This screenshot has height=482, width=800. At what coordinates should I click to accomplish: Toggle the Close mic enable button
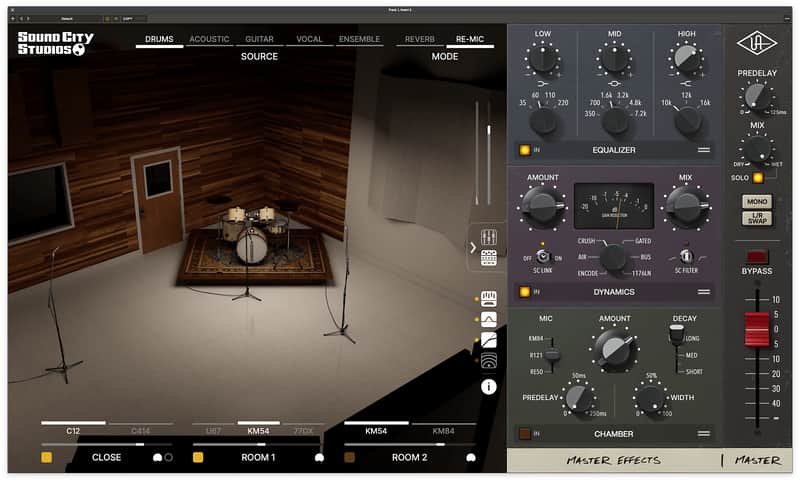pos(46,457)
